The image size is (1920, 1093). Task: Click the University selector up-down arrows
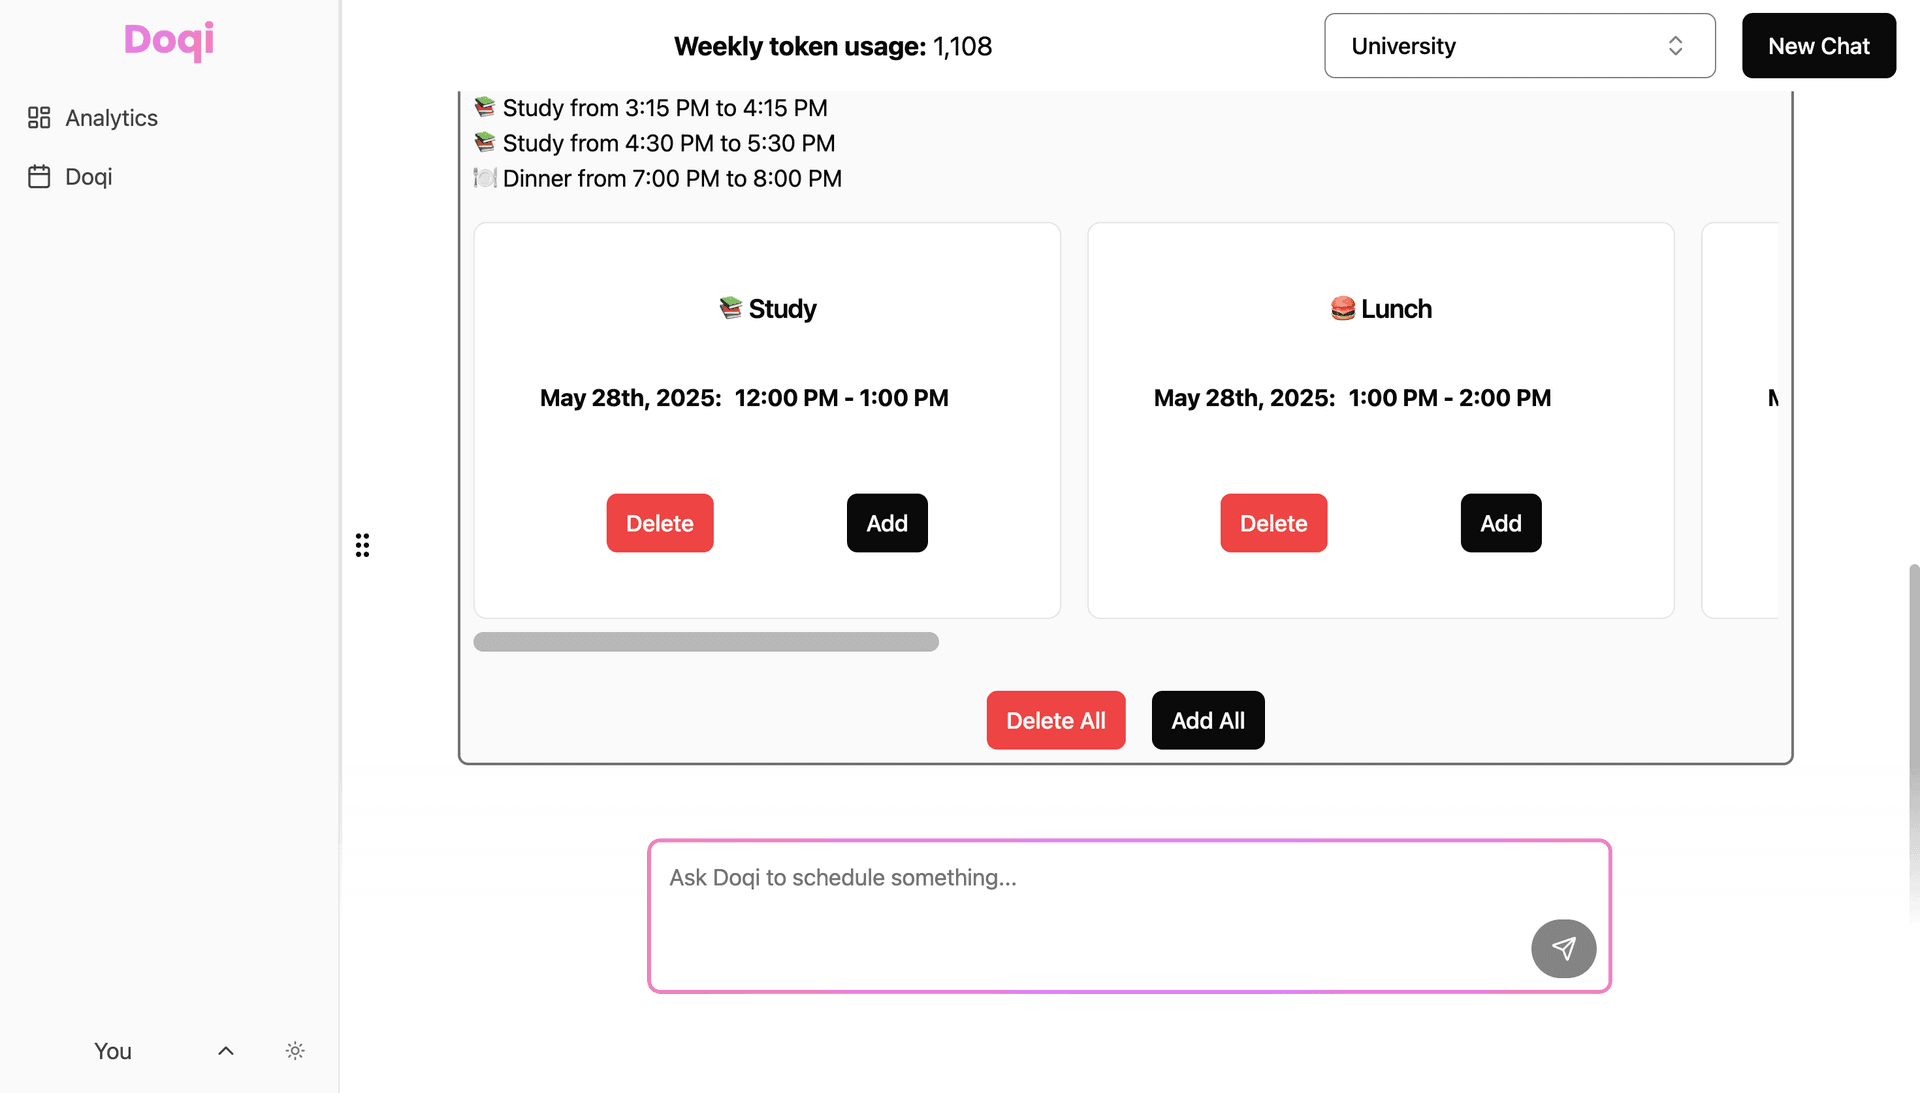coord(1675,46)
